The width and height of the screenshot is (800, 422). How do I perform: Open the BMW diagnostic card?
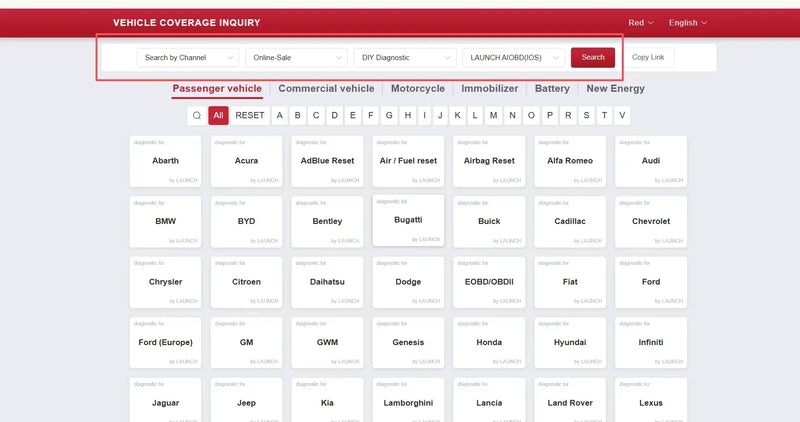(165, 221)
